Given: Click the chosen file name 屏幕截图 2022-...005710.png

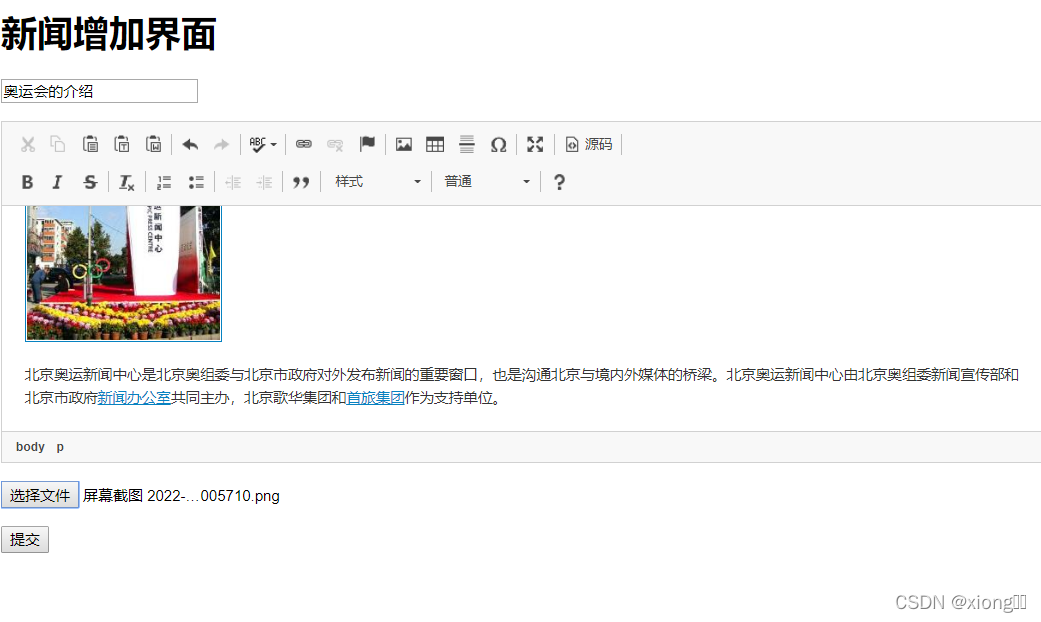Looking at the screenshot, I should (181, 496).
